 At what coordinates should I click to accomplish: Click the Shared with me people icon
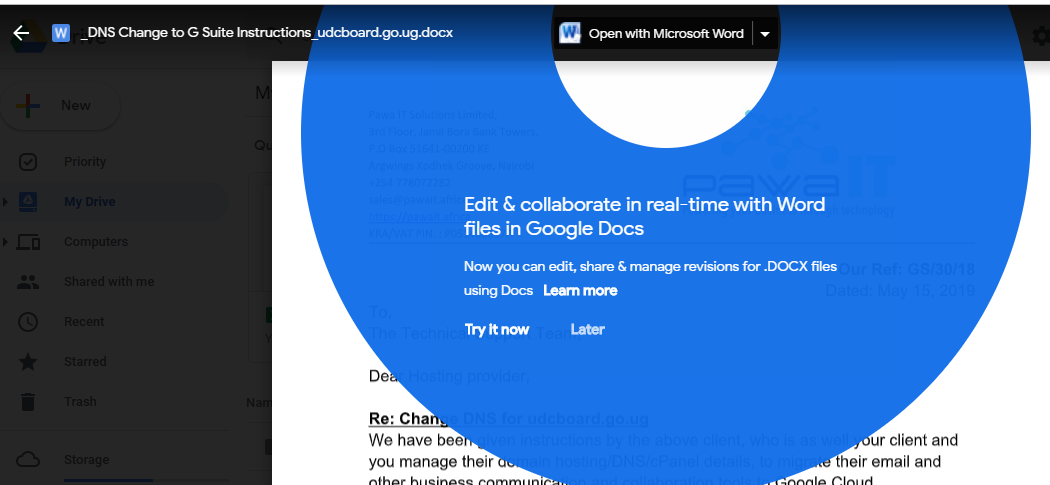click(27, 282)
